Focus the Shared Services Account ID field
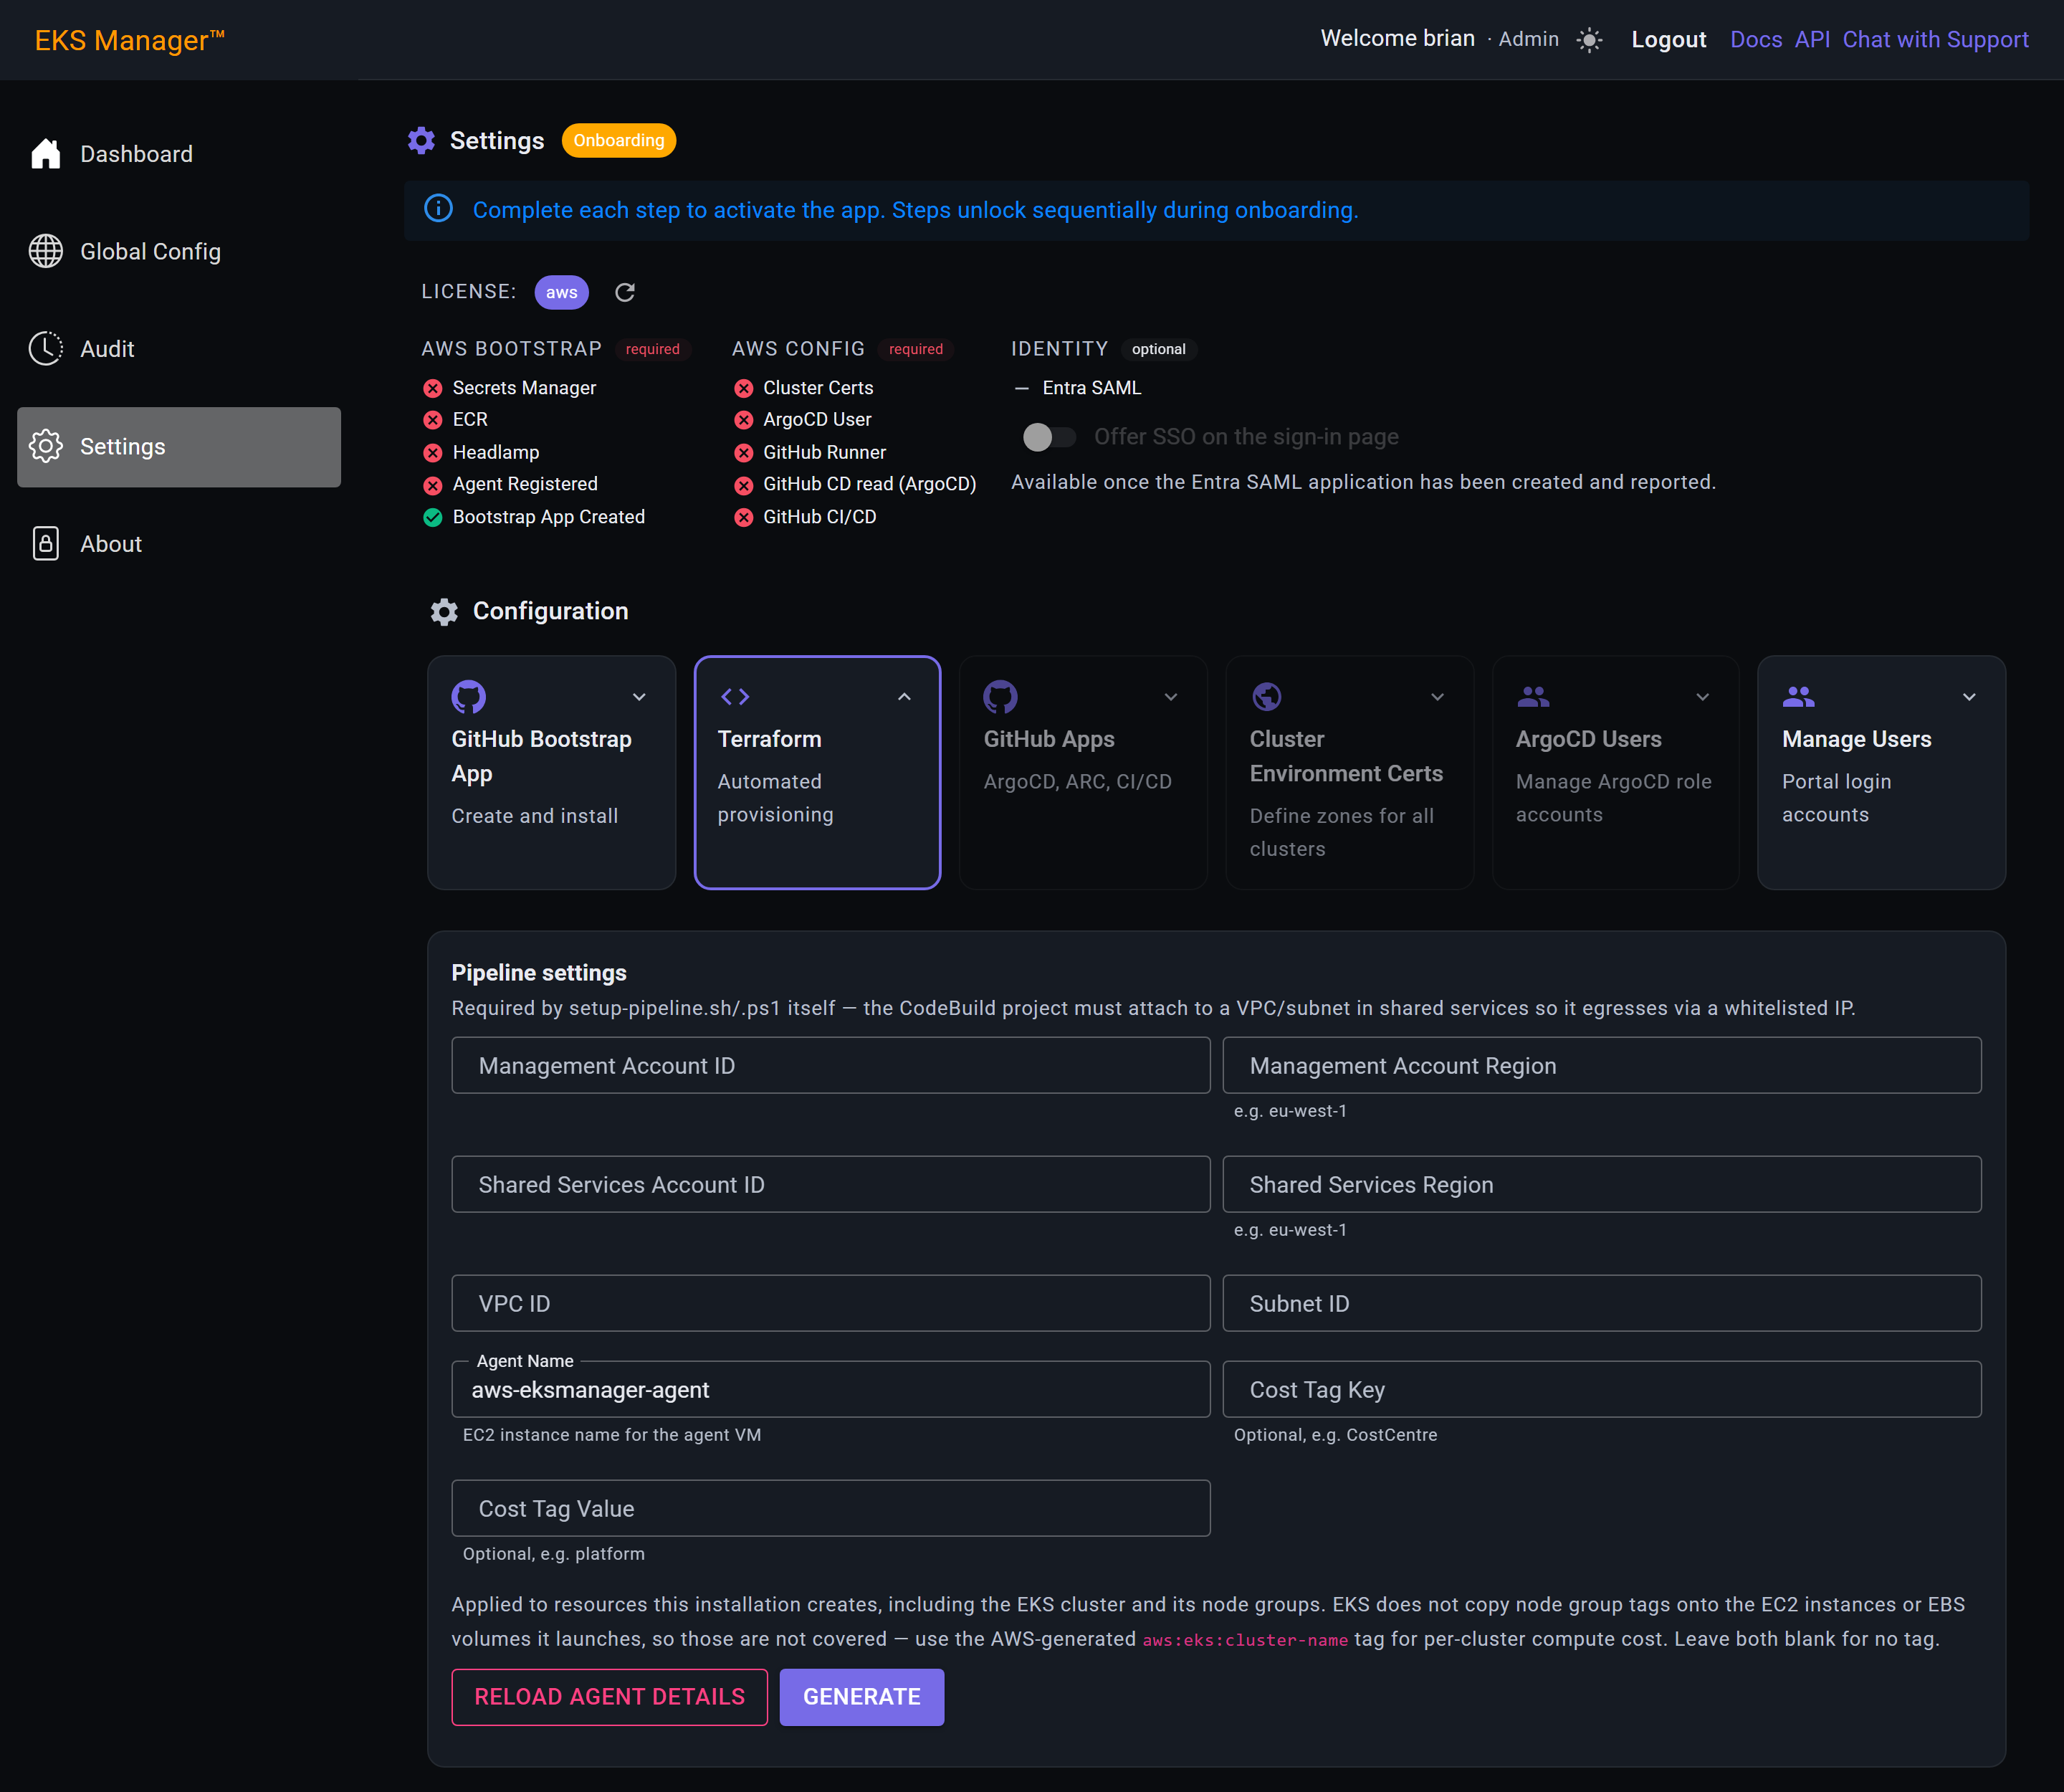 point(830,1184)
